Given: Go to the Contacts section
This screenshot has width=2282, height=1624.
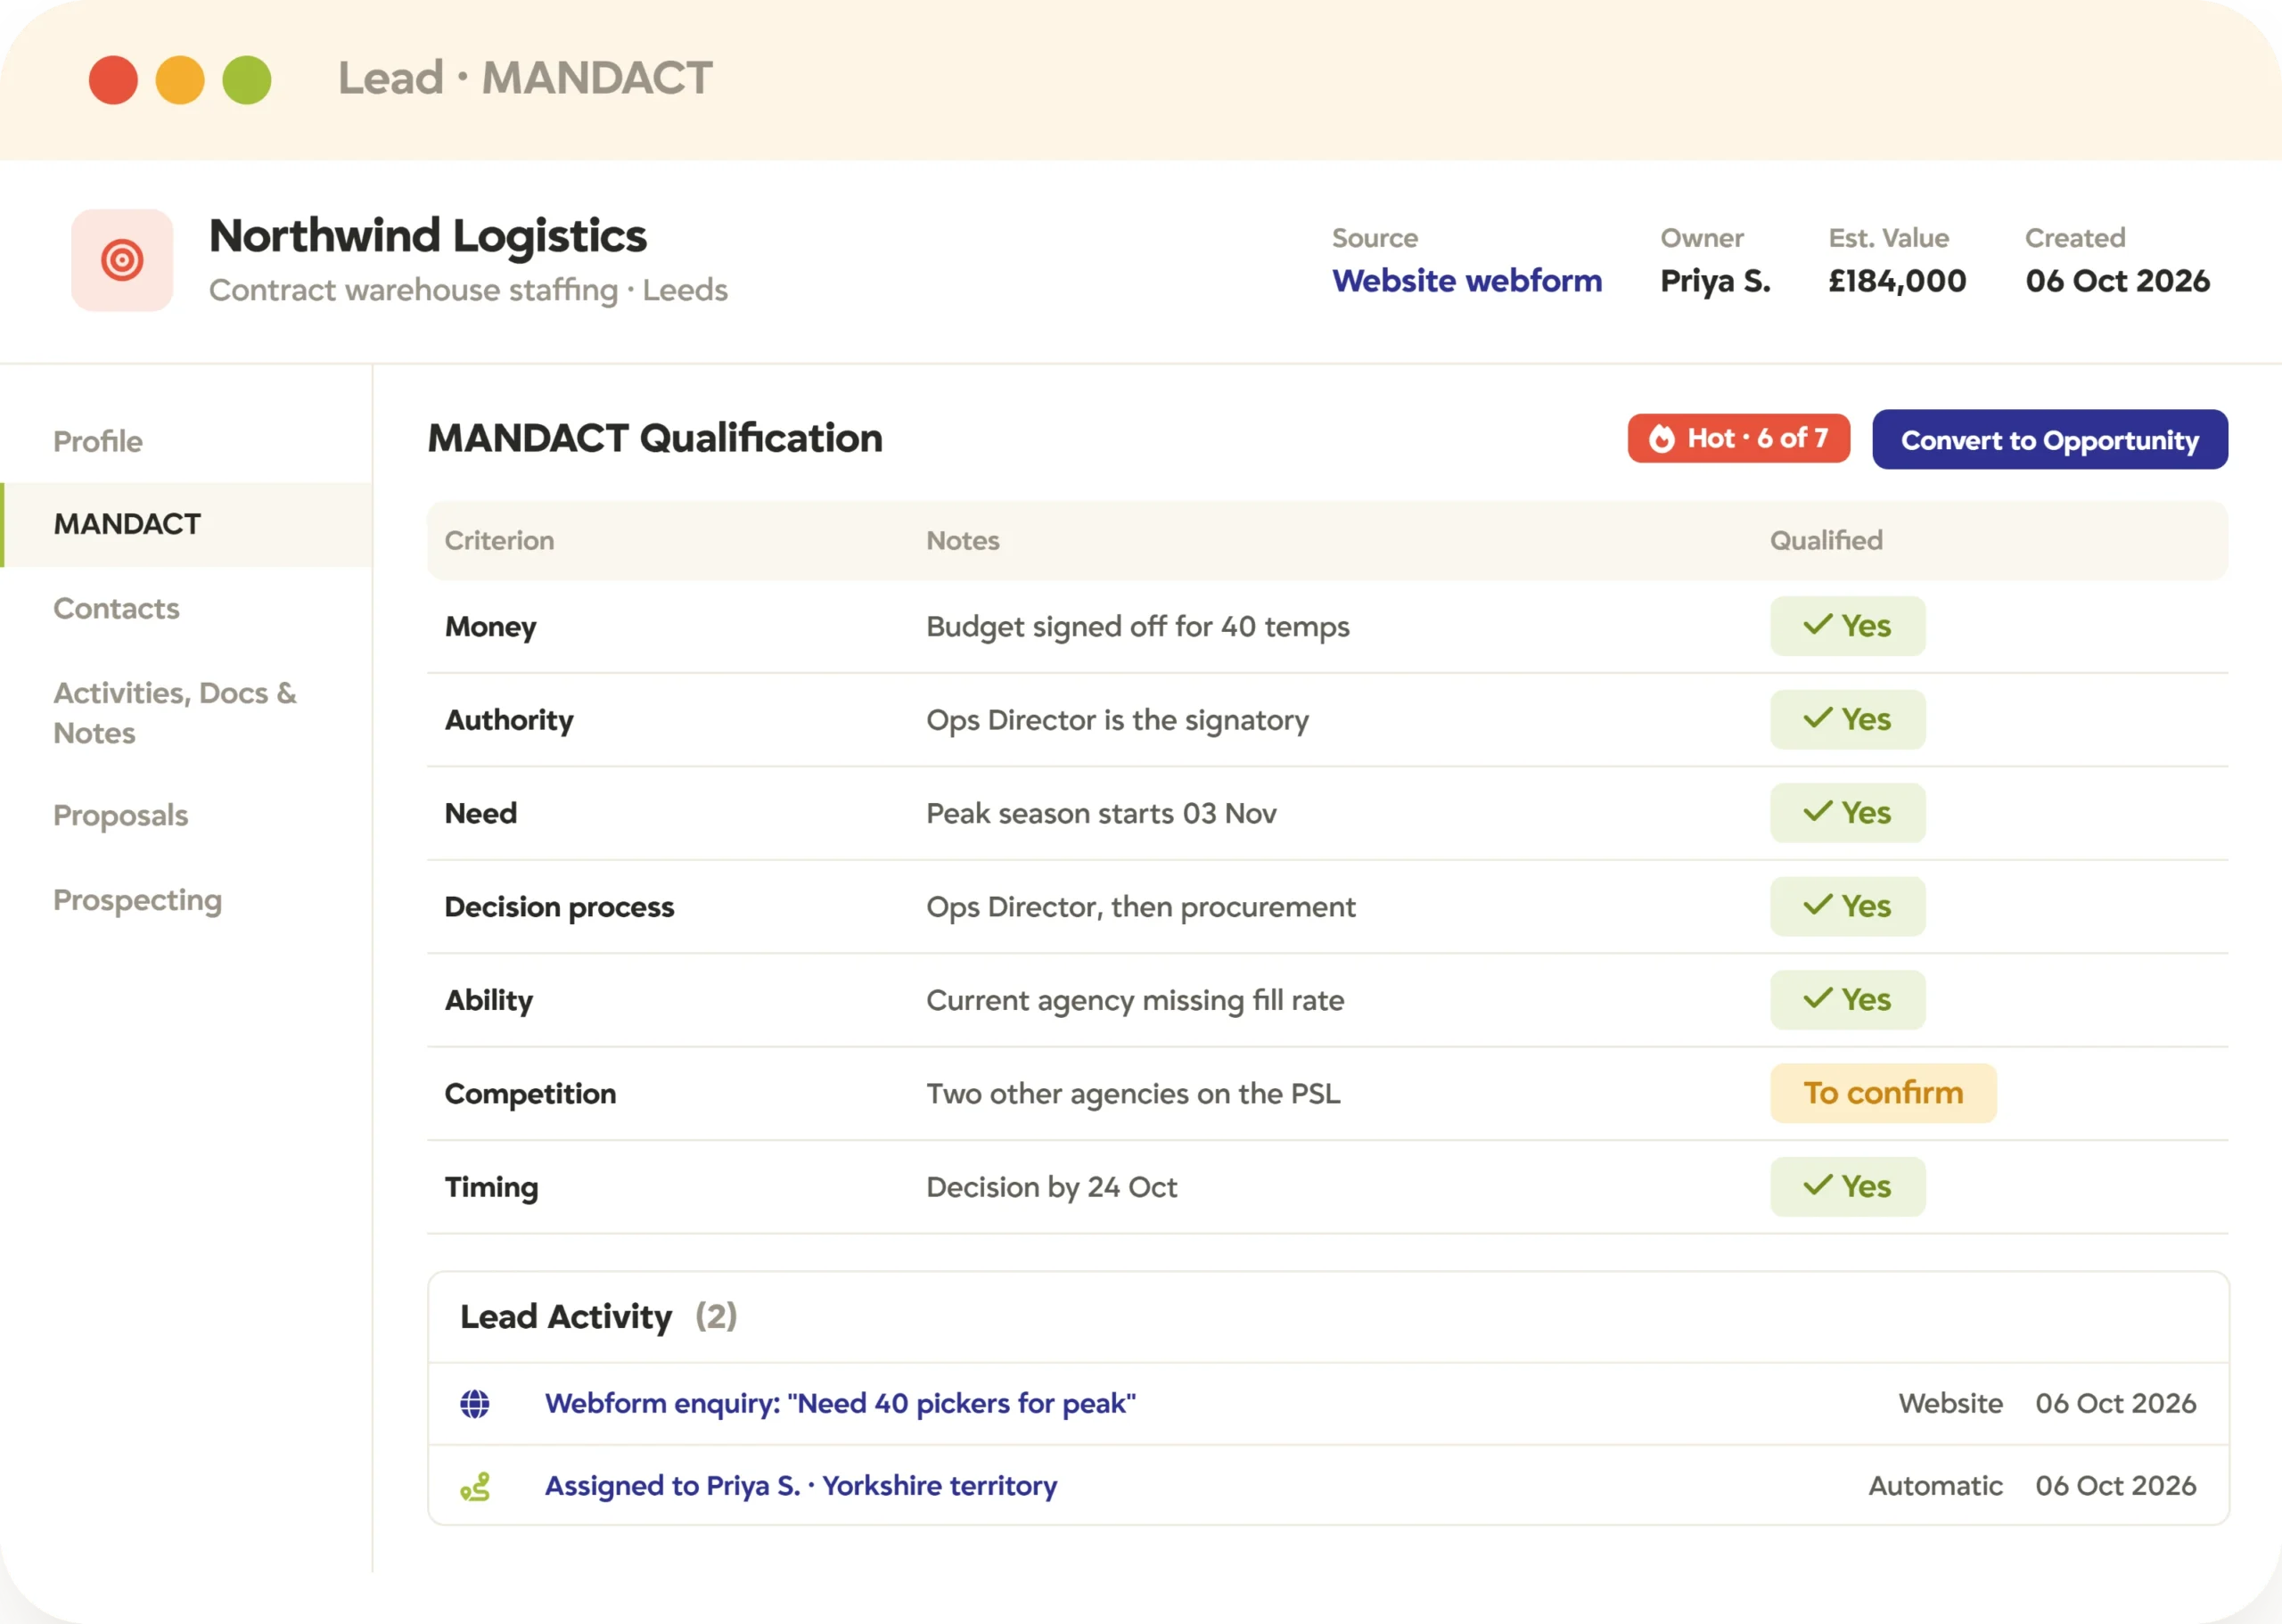Looking at the screenshot, I should coord(116,608).
